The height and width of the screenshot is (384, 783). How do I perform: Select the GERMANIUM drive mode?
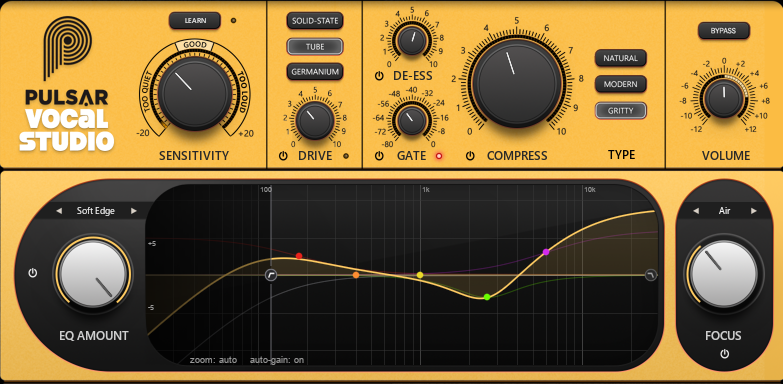pyautogui.click(x=315, y=72)
